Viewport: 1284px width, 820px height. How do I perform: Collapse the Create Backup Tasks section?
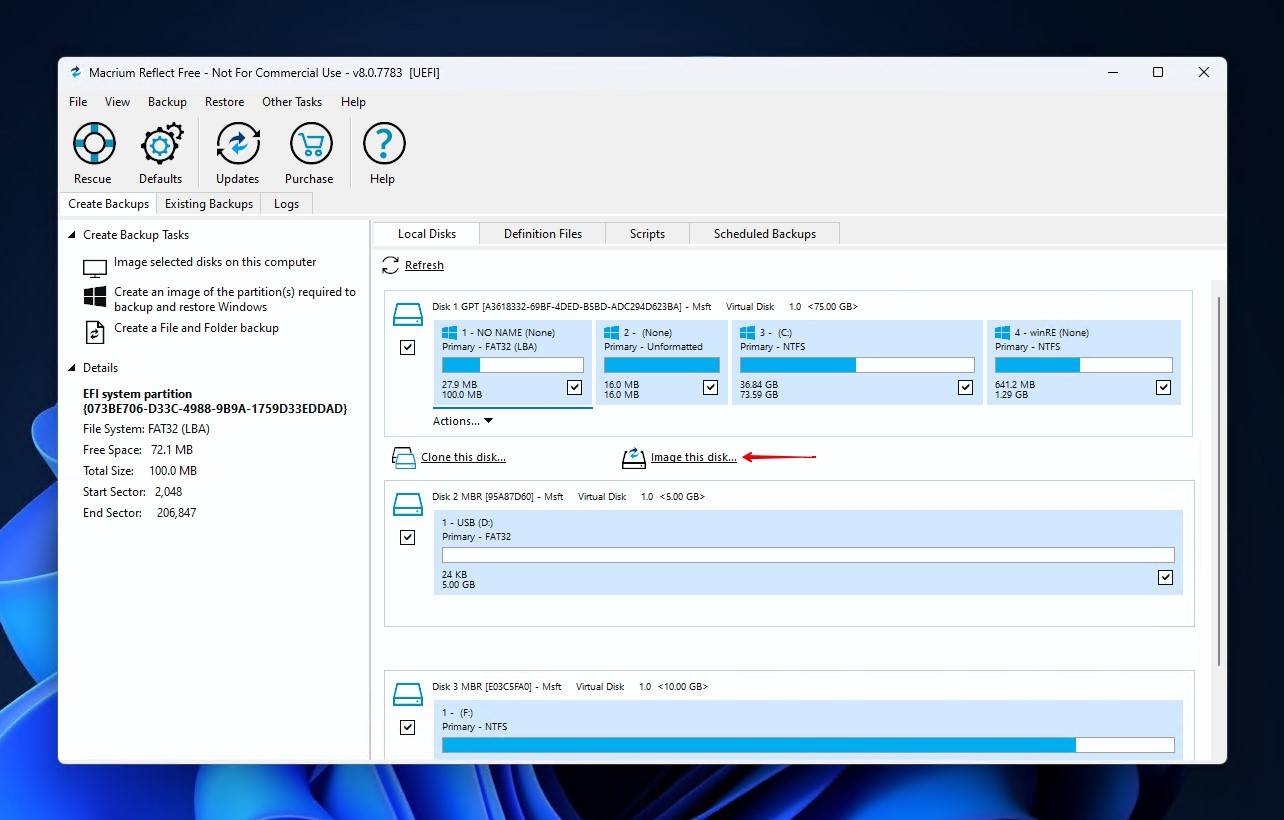tap(69, 234)
